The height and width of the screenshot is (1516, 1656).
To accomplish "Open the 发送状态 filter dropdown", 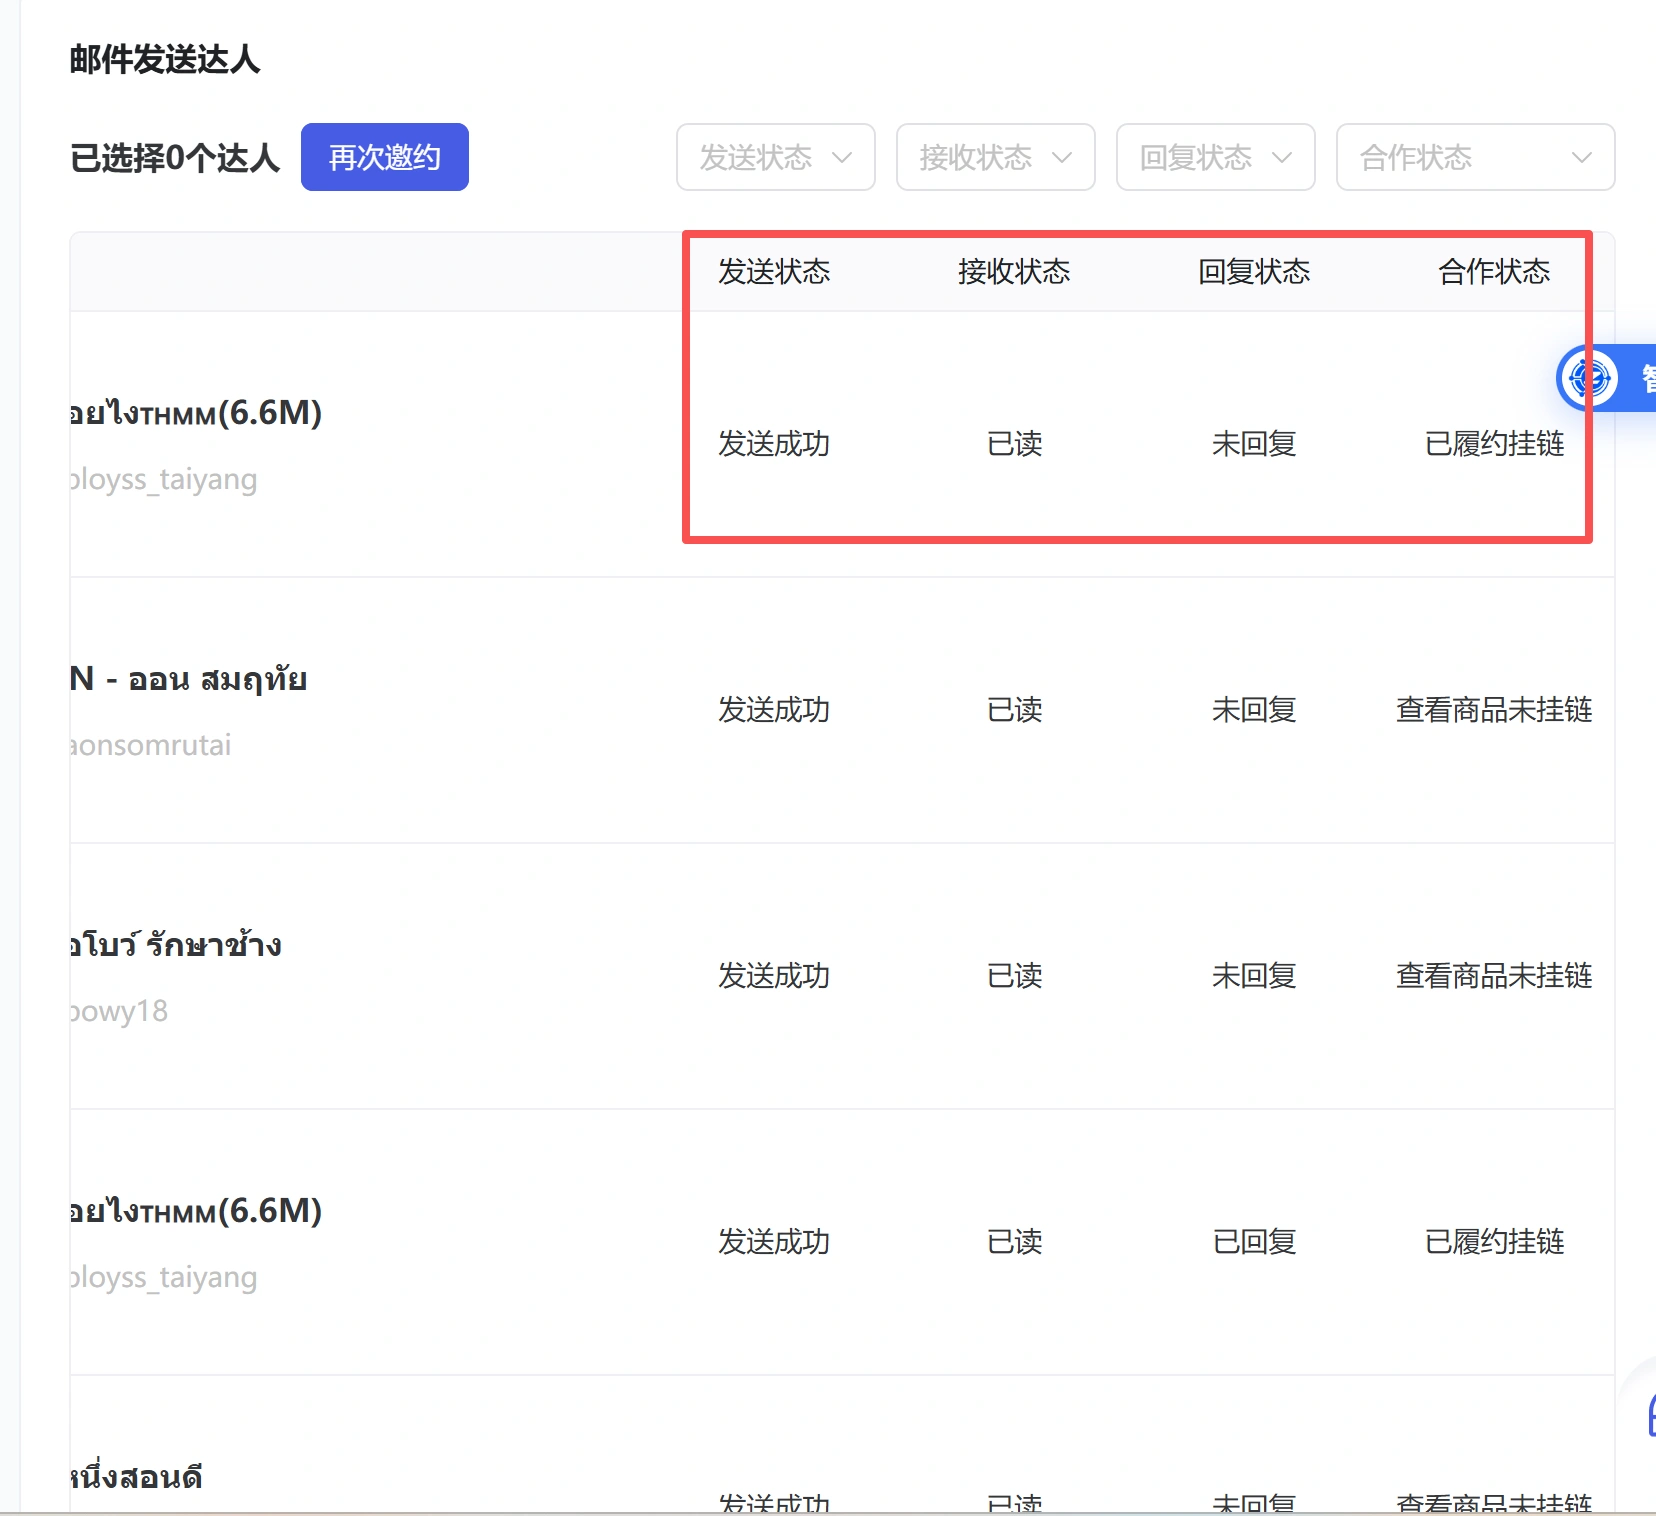I will coord(775,157).
